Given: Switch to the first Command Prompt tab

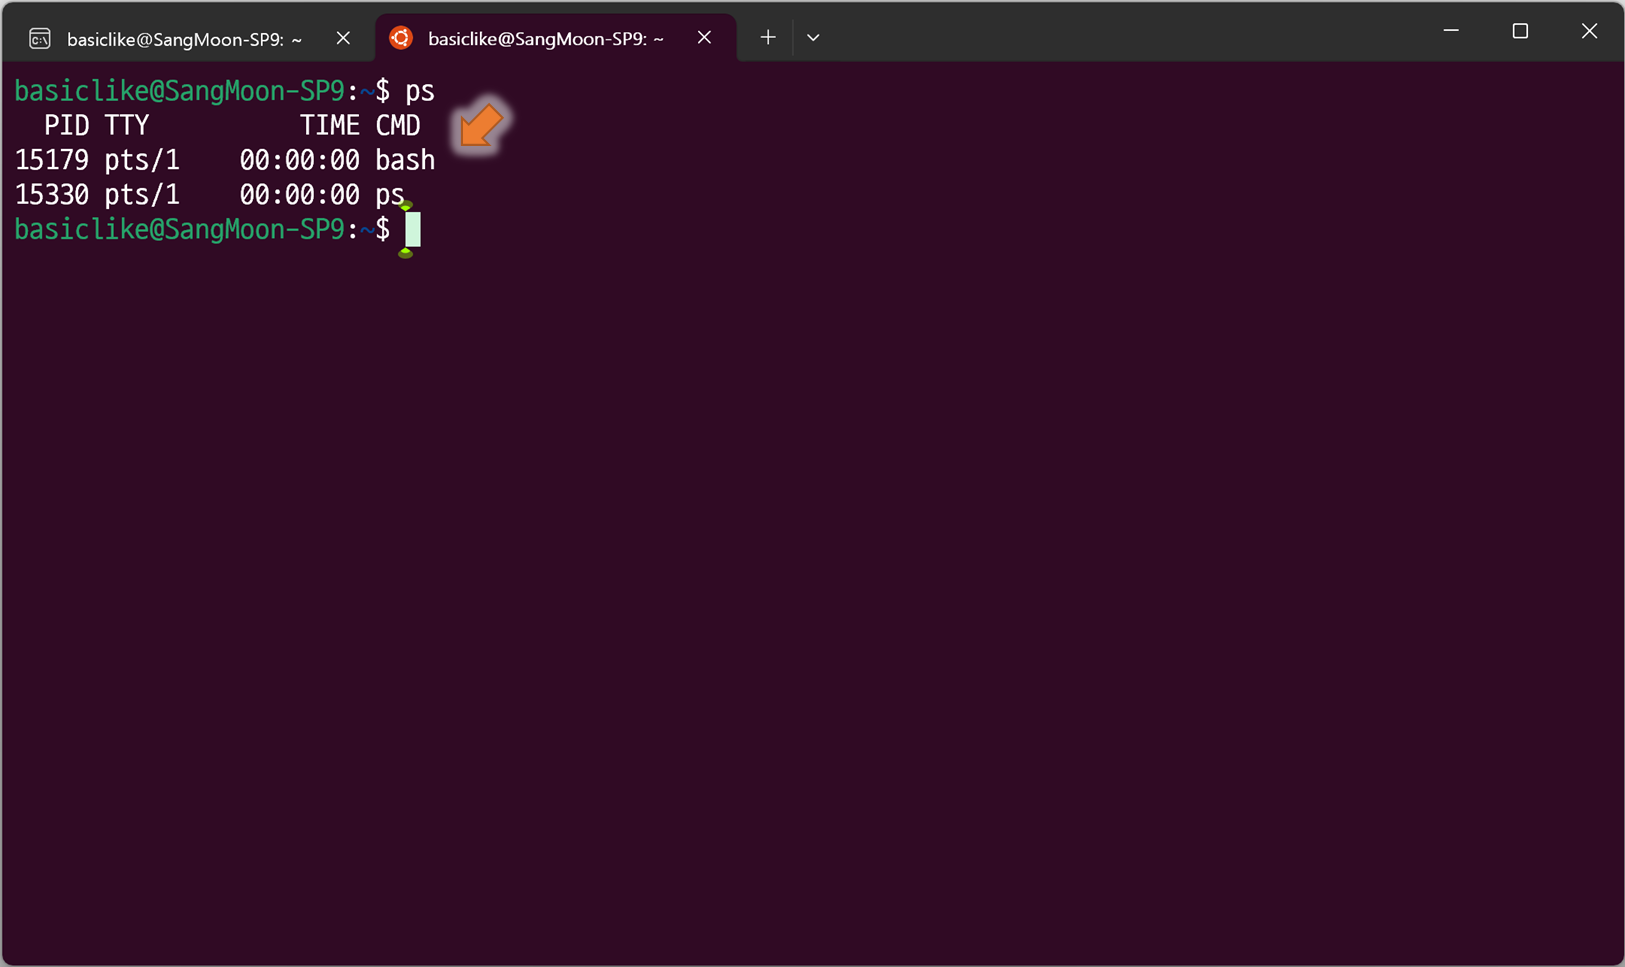Looking at the screenshot, I should tap(185, 39).
